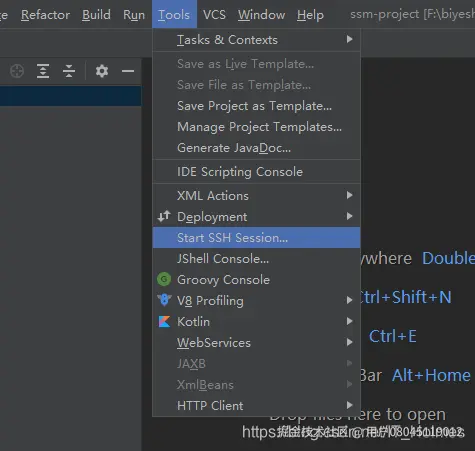Open the Refactor menu
This screenshot has height=451, width=475.
45,15
